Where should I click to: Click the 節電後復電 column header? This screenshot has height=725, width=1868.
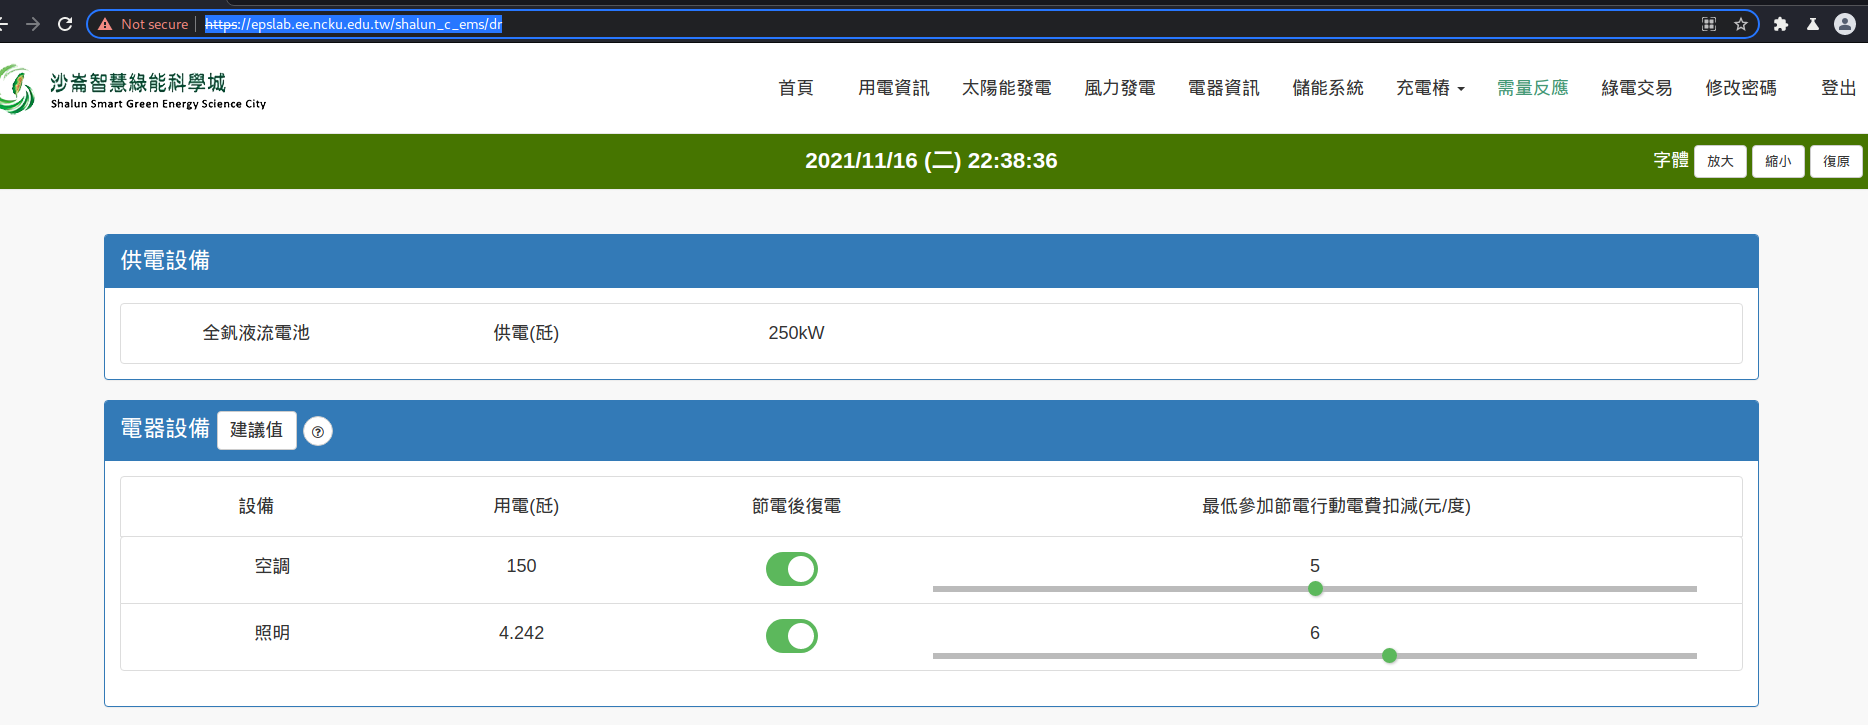tap(796, 506)
